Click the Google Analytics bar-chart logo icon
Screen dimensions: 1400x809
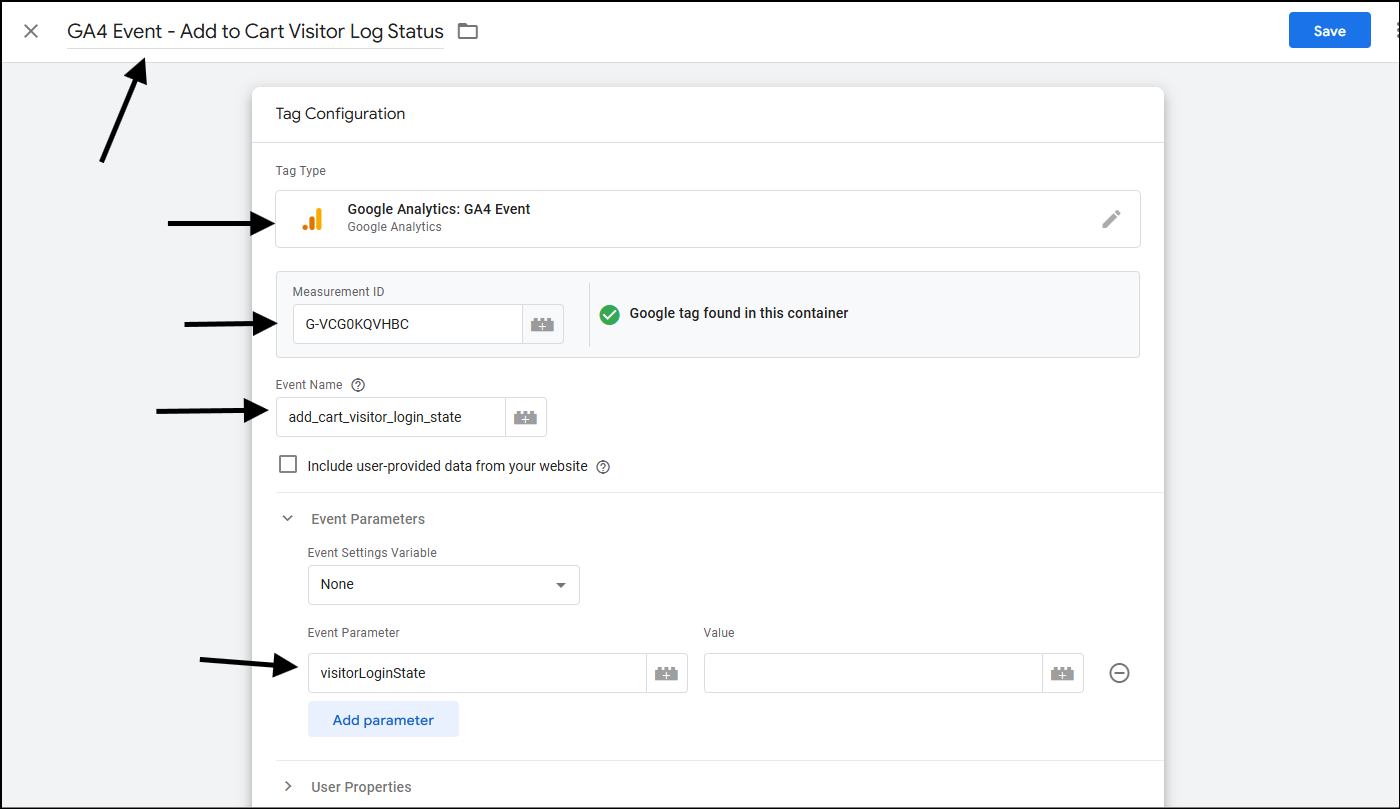click(313, 219)
